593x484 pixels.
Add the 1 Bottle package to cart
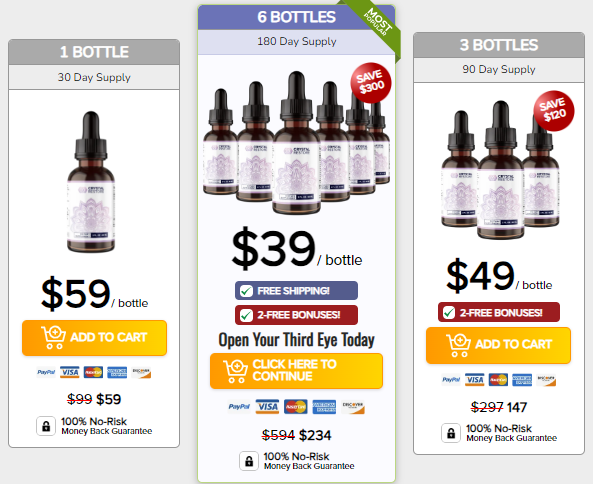coord(95,338)
